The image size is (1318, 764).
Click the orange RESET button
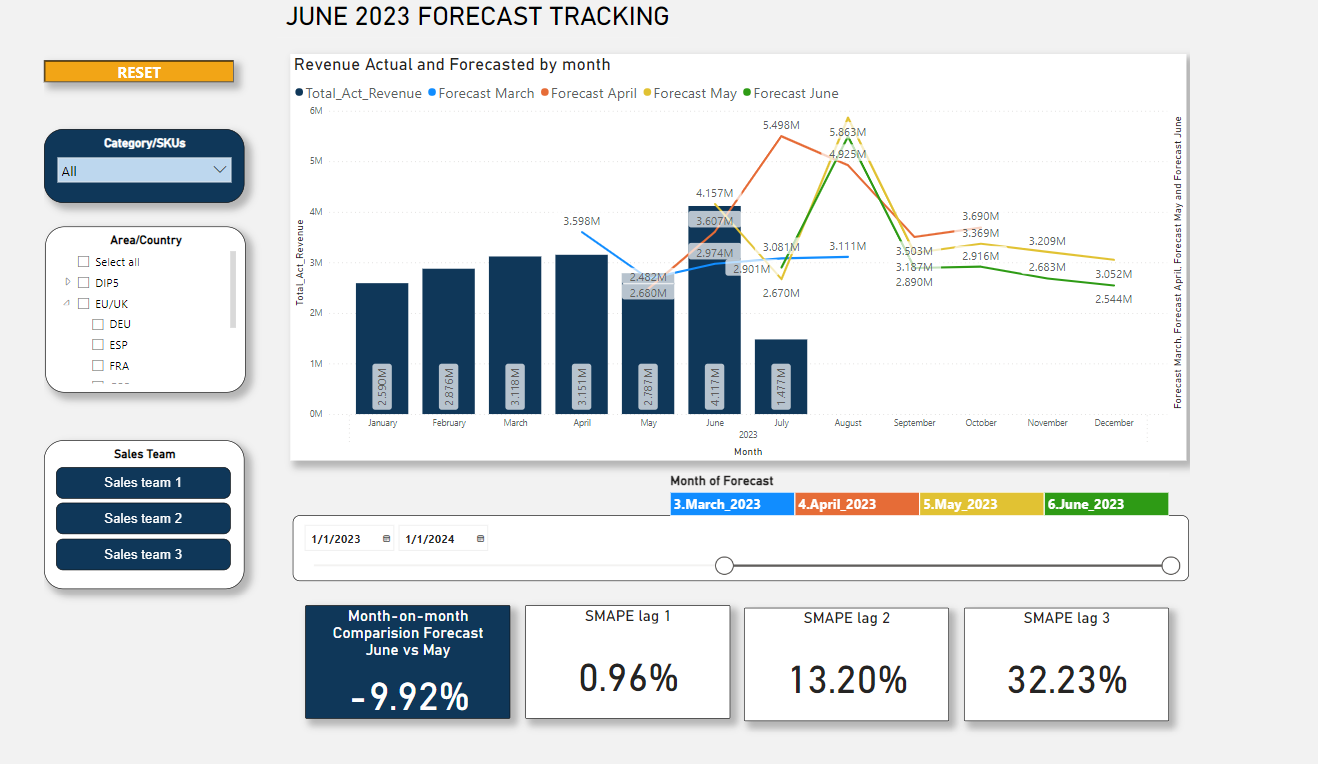point(139,72)
